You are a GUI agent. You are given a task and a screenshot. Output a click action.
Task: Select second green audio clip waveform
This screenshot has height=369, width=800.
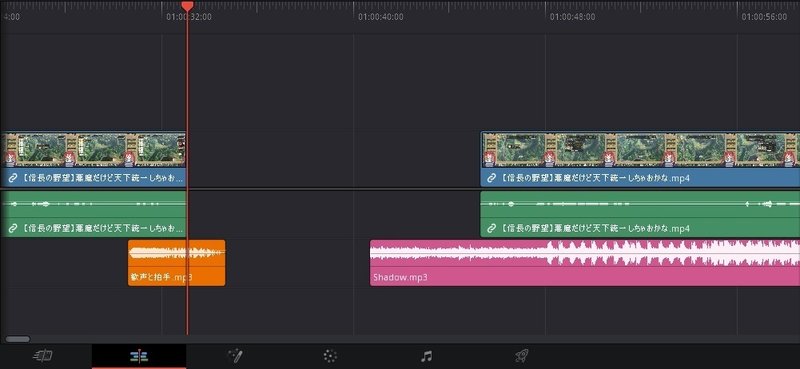pyautogui.click(x=640, y=204)
